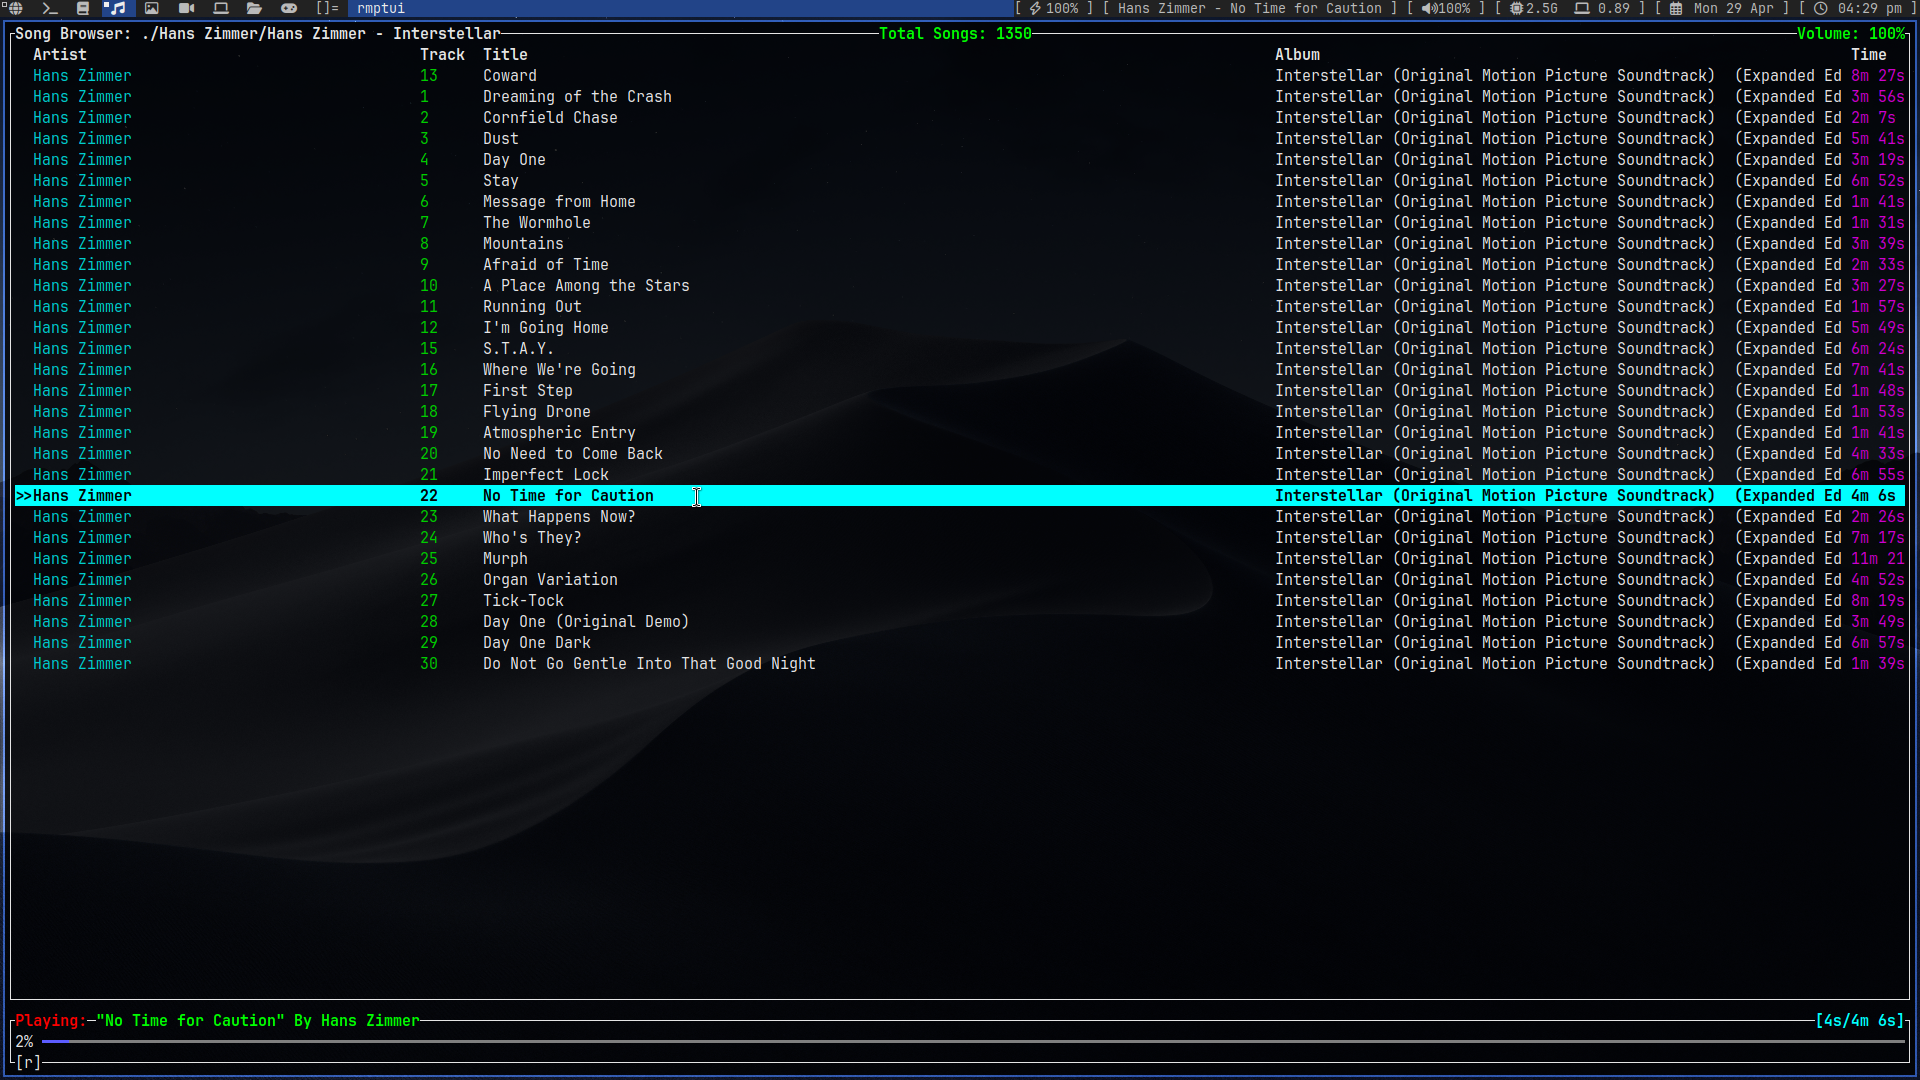The image size is (1920, 1080).
Task: Select the video camera workspace icon
Action: click(x=186, y=8)
